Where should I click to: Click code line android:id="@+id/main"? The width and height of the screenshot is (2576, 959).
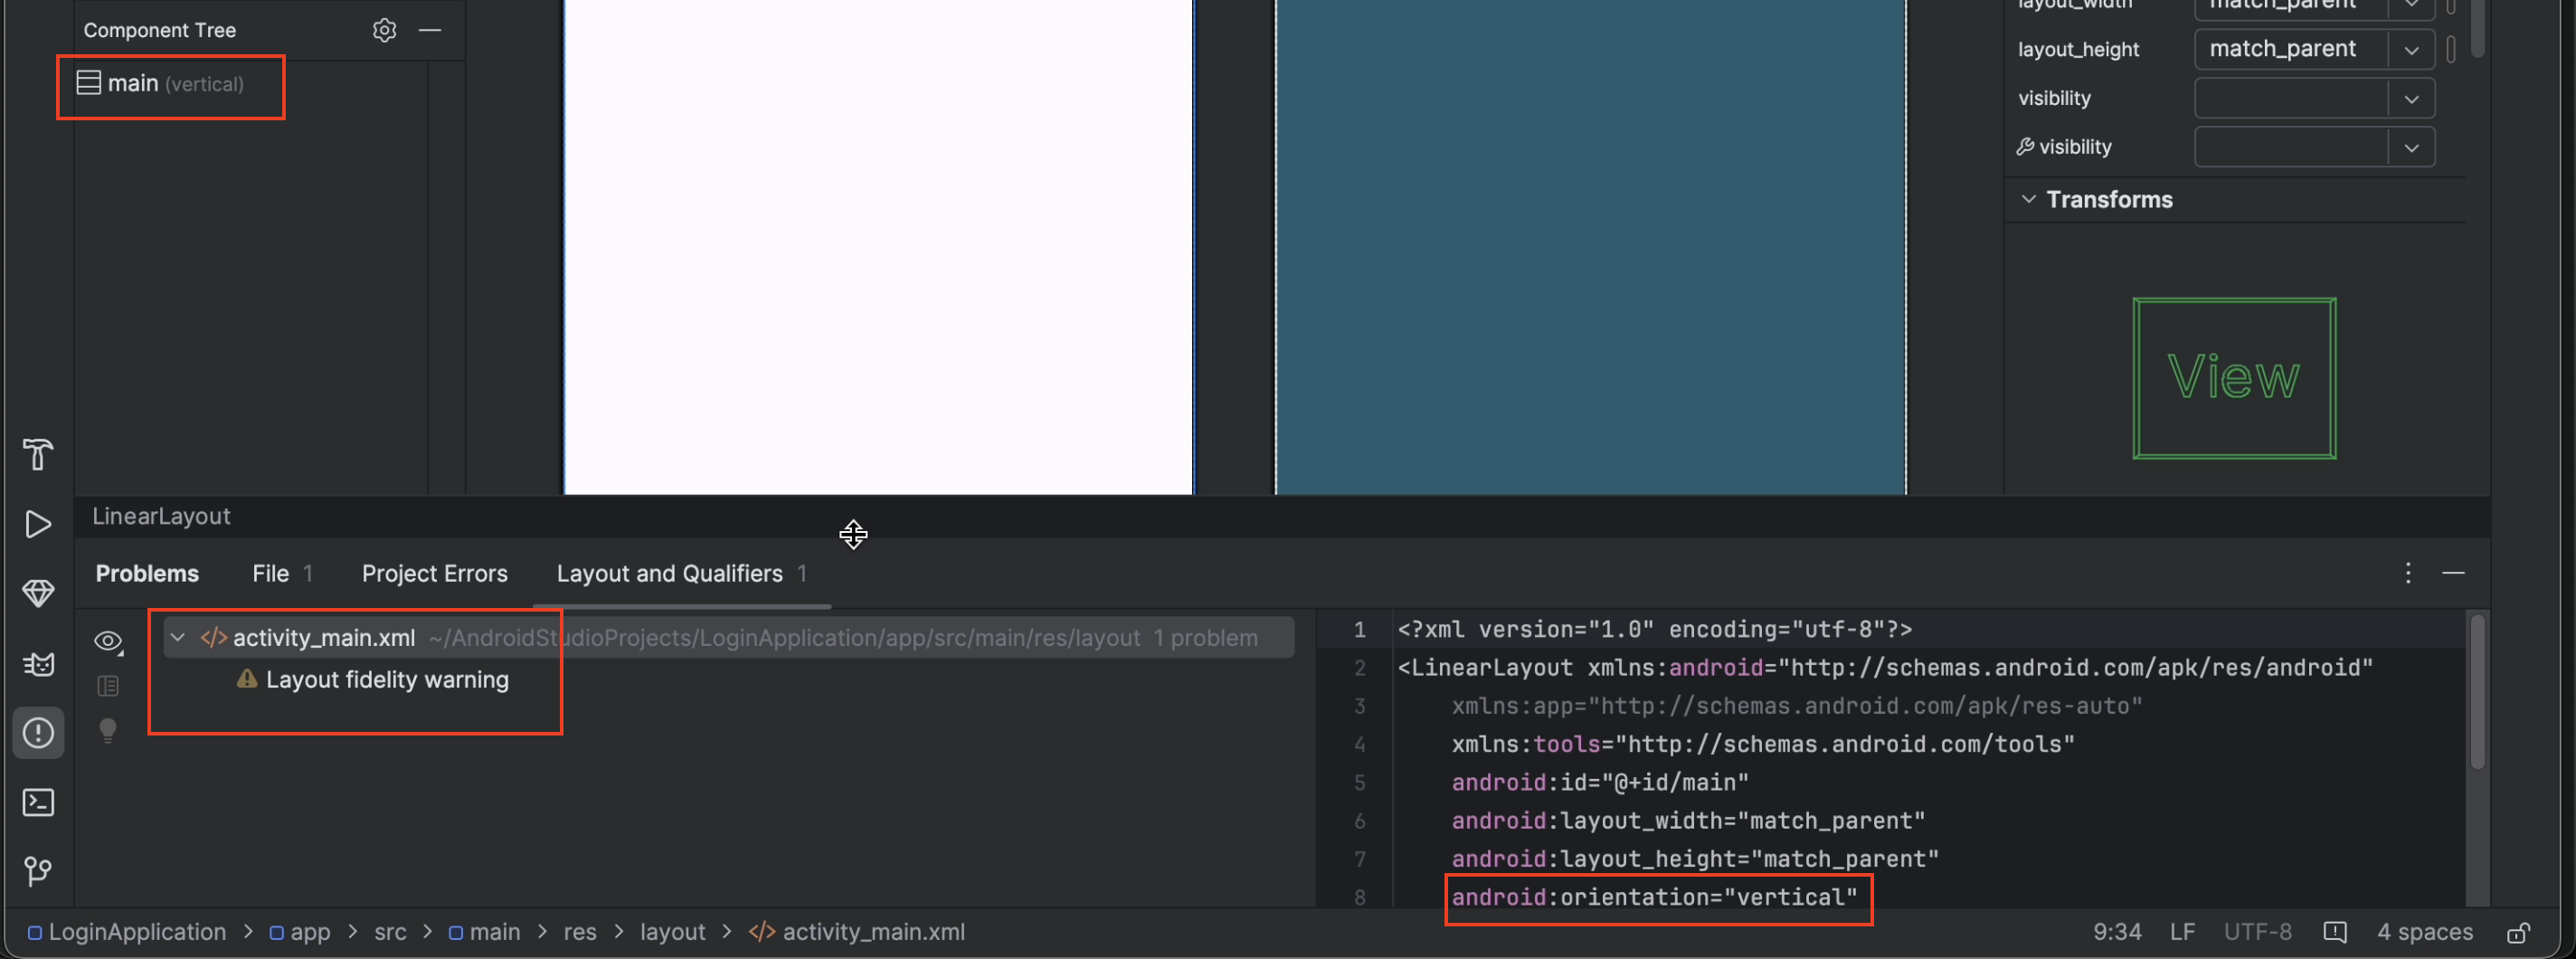pyautogui.click(x=1600, y=782)
